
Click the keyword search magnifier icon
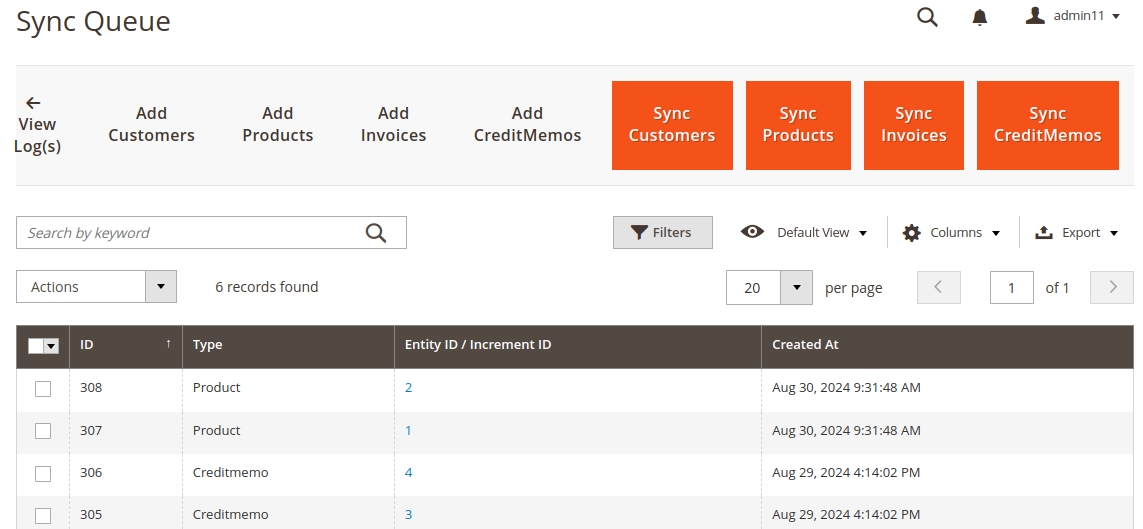click(x=375, y=232)
